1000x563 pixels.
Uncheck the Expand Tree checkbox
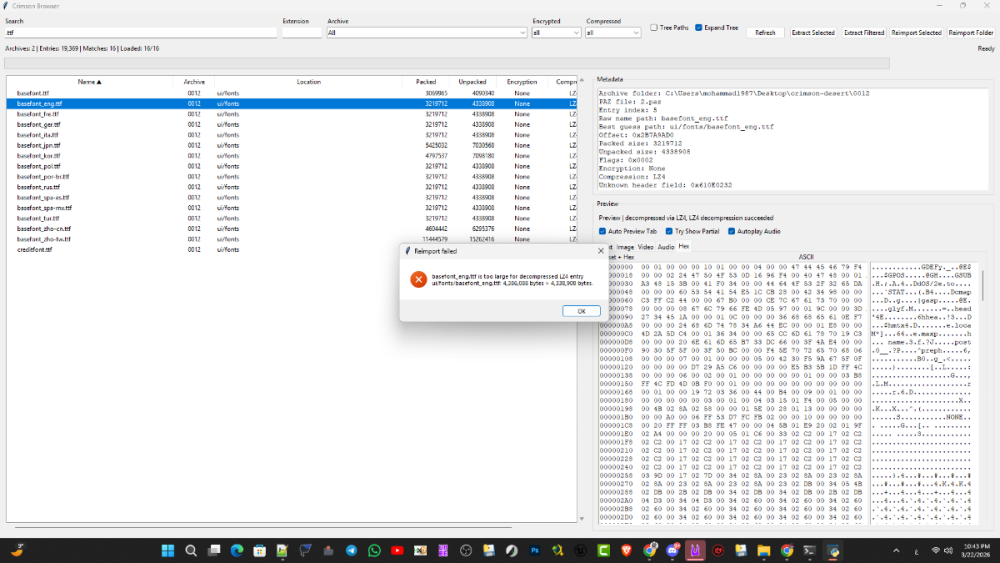(698, 27)
